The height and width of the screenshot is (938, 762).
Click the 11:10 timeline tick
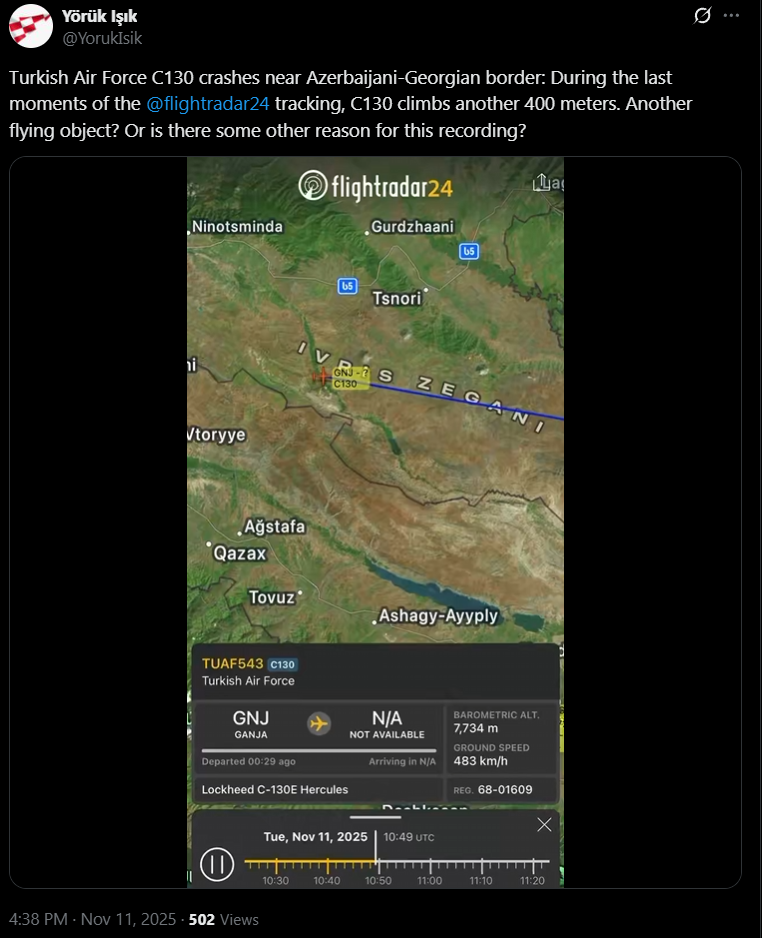pyautogui.click(x=481, y=866)
